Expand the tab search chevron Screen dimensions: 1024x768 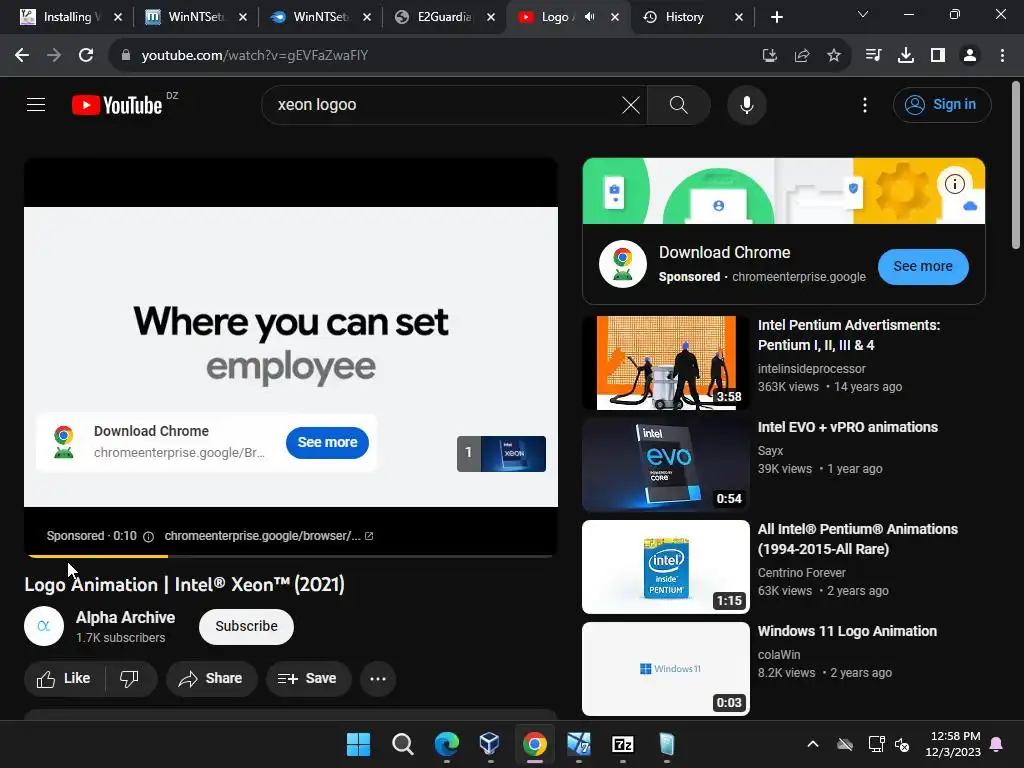pyautogui.click(x=863, y=14)
